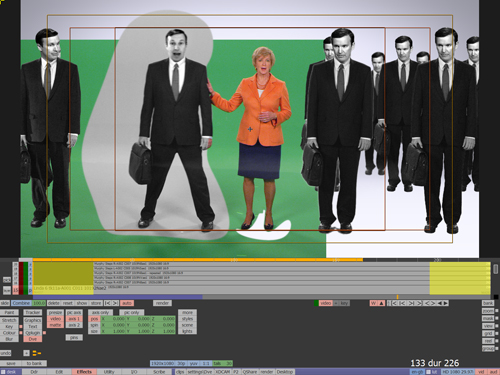Image resolution: width=500 pixels, height=375 pixels.
Task: Toggle the Qplugin enable indicator
Action: (44, 333)
